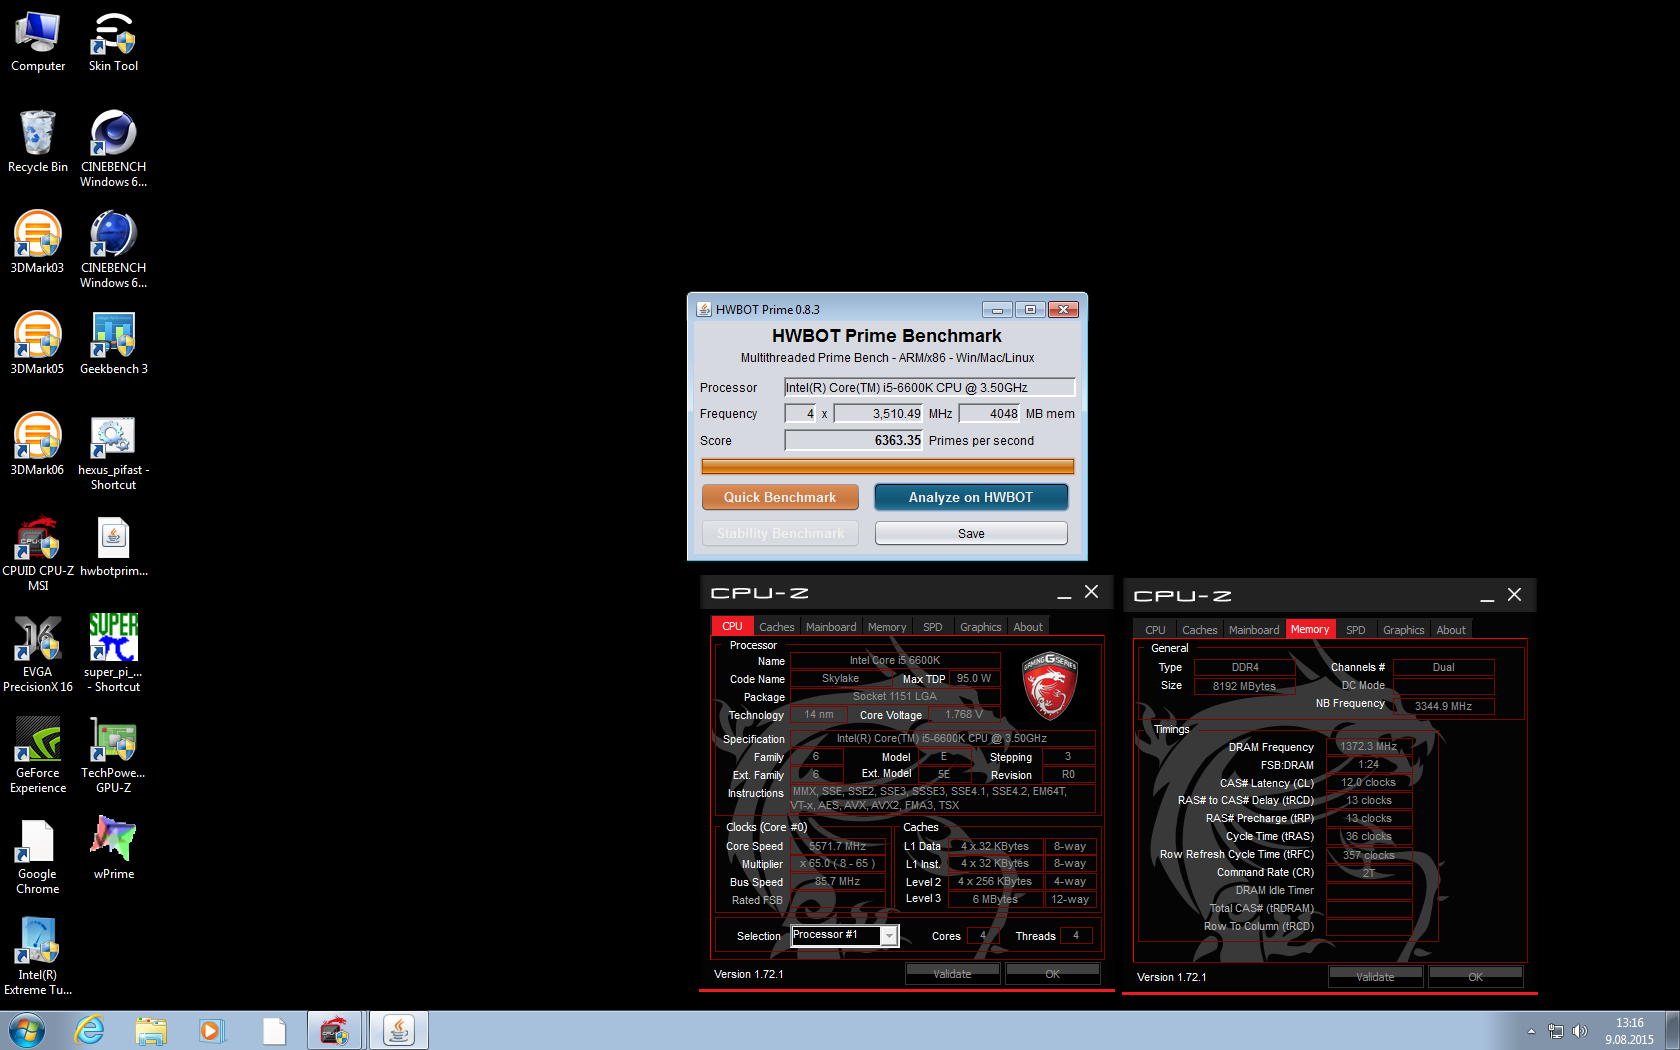Viewport: 1680px width, 1050px height.
Task: Select CPU tab in left CPU-Z window
Action: click(x=732, y=626)
